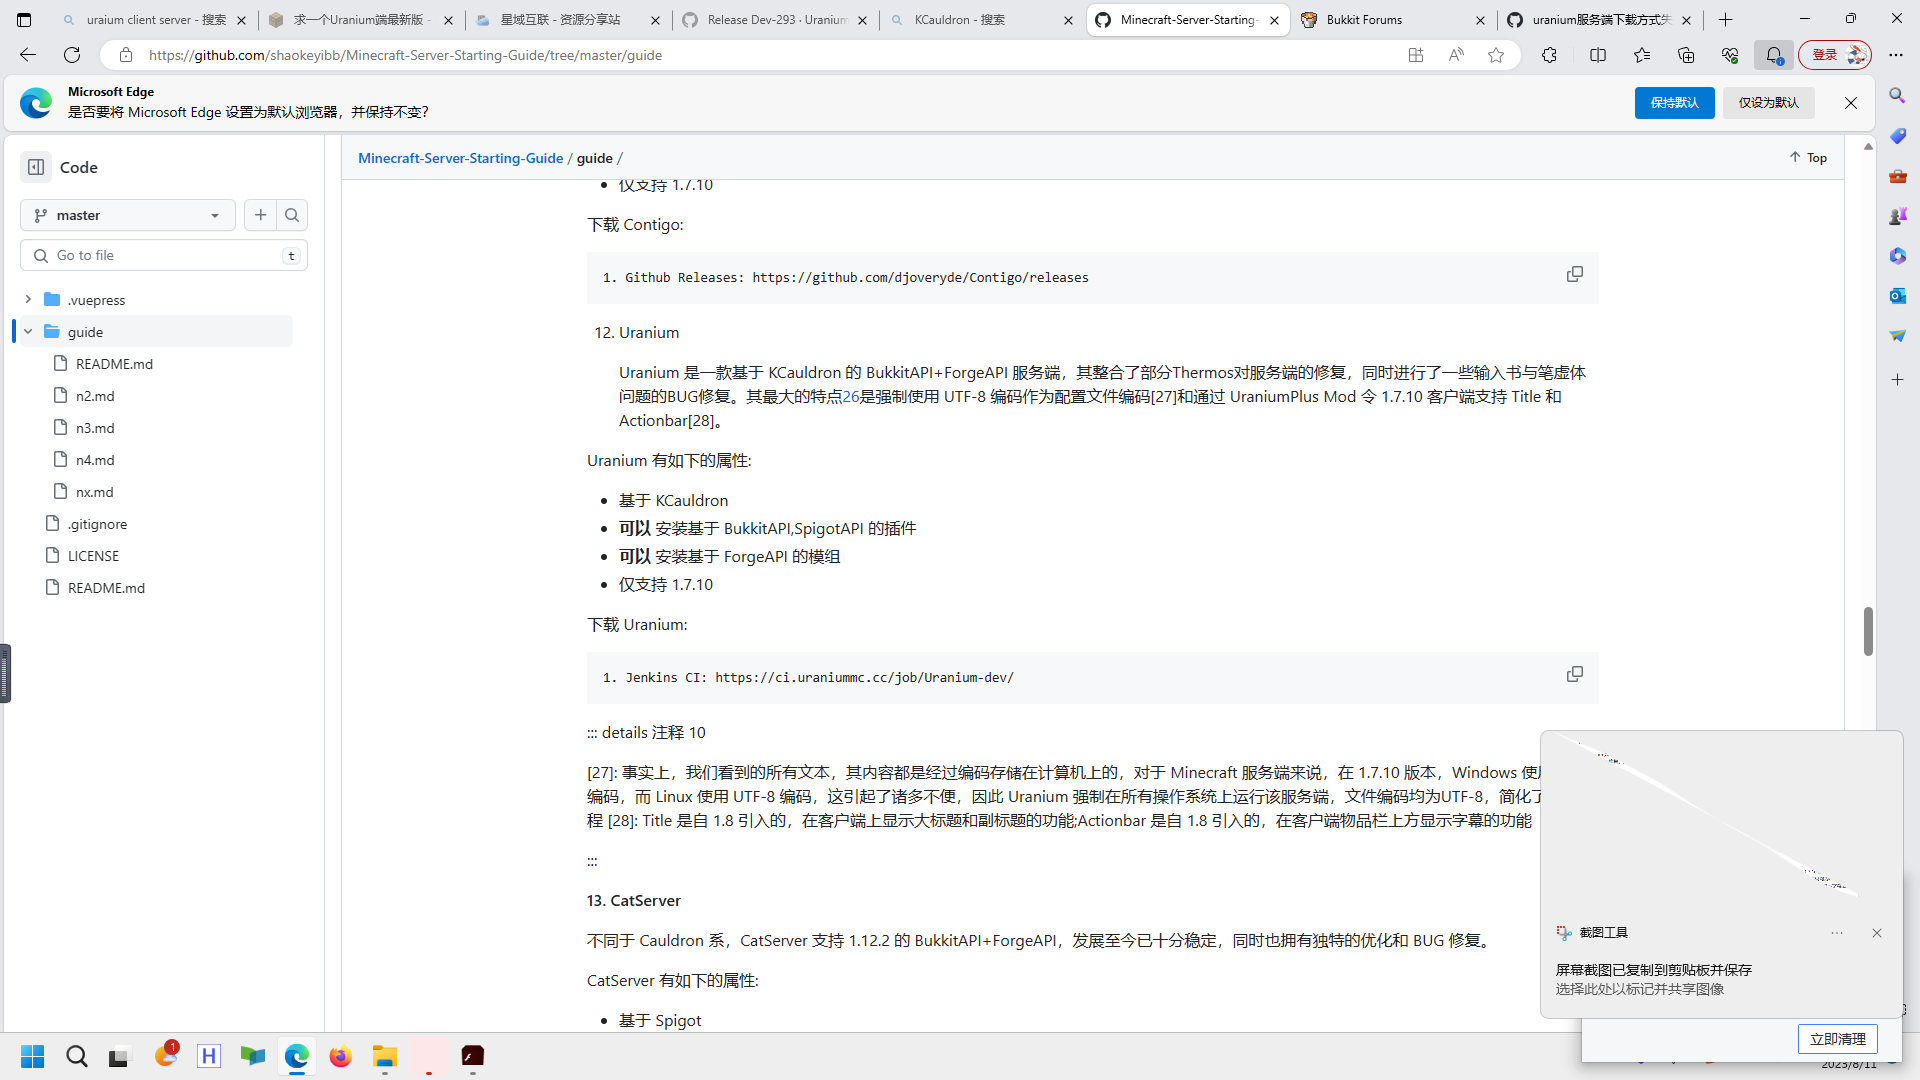Open the Search sidebar in Edge
The height and width of the screenshot is (1080, 1920).
pyautogui.click(x=1897, y=96)
